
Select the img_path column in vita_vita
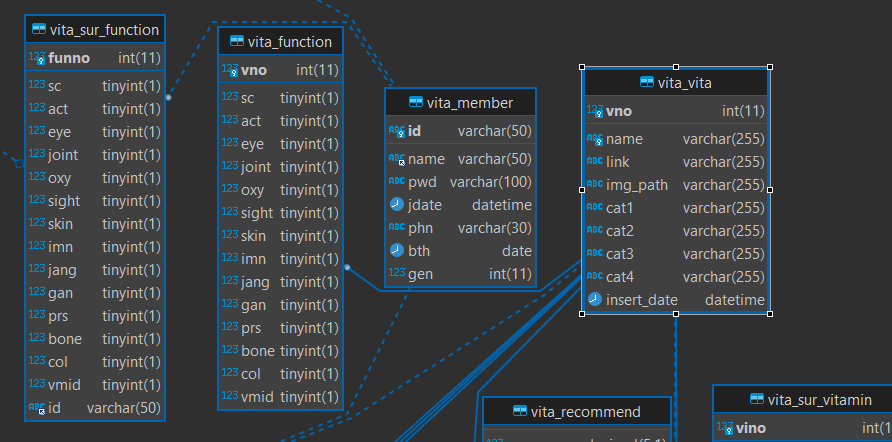[637, 185]
